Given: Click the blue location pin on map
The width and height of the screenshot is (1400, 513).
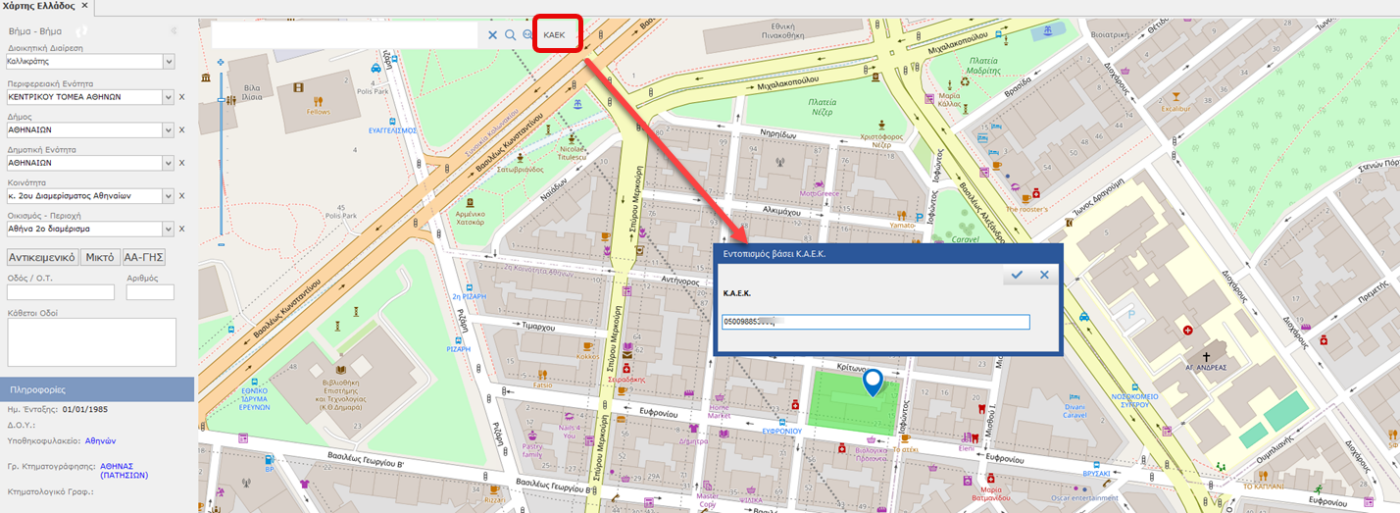Looking at the screenshot, I should click(x=873, y=381).
